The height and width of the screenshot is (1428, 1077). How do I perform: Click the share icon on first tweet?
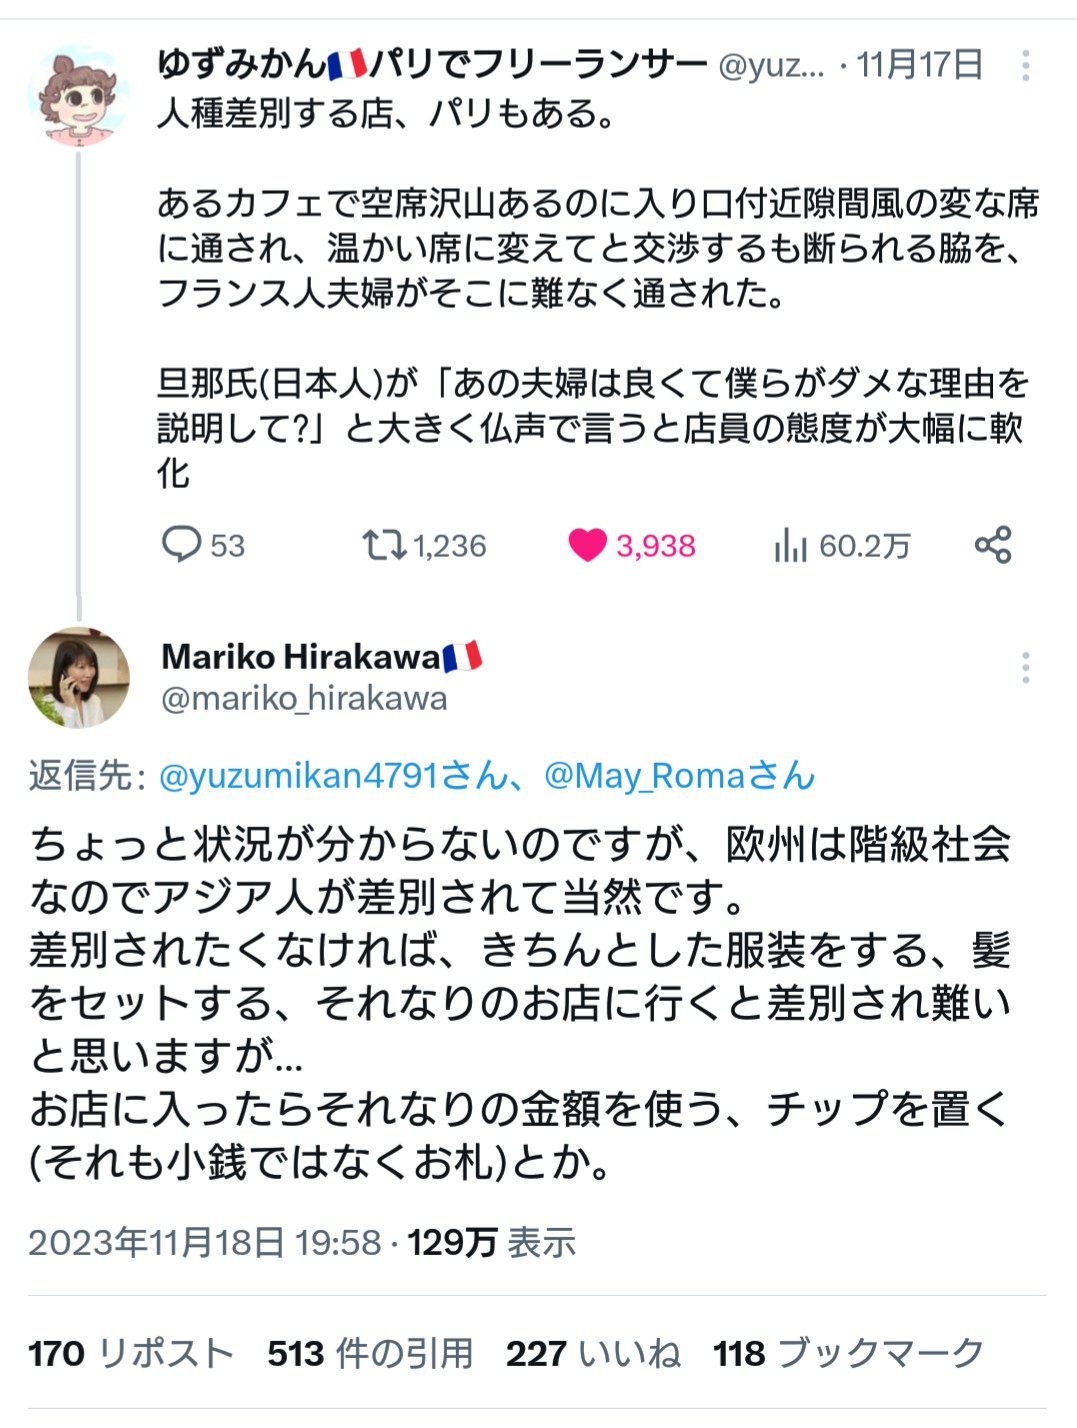coord(993,545)
